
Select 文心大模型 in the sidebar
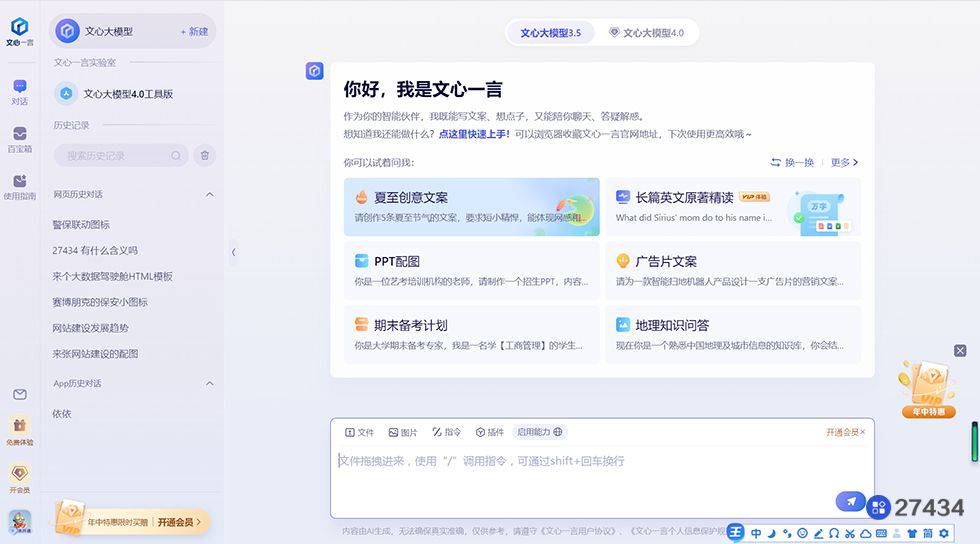coord(109,31)
